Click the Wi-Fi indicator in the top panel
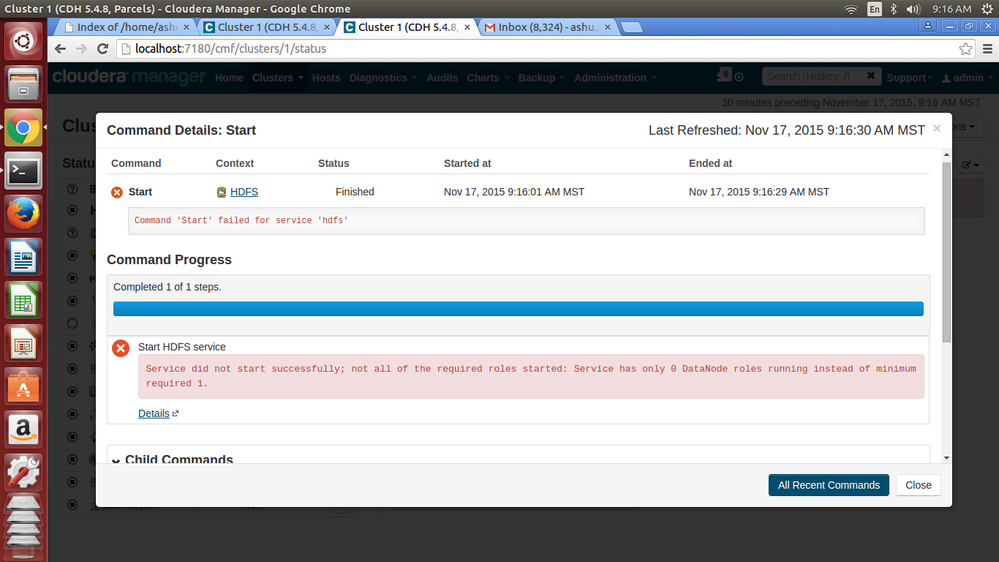 851,9
